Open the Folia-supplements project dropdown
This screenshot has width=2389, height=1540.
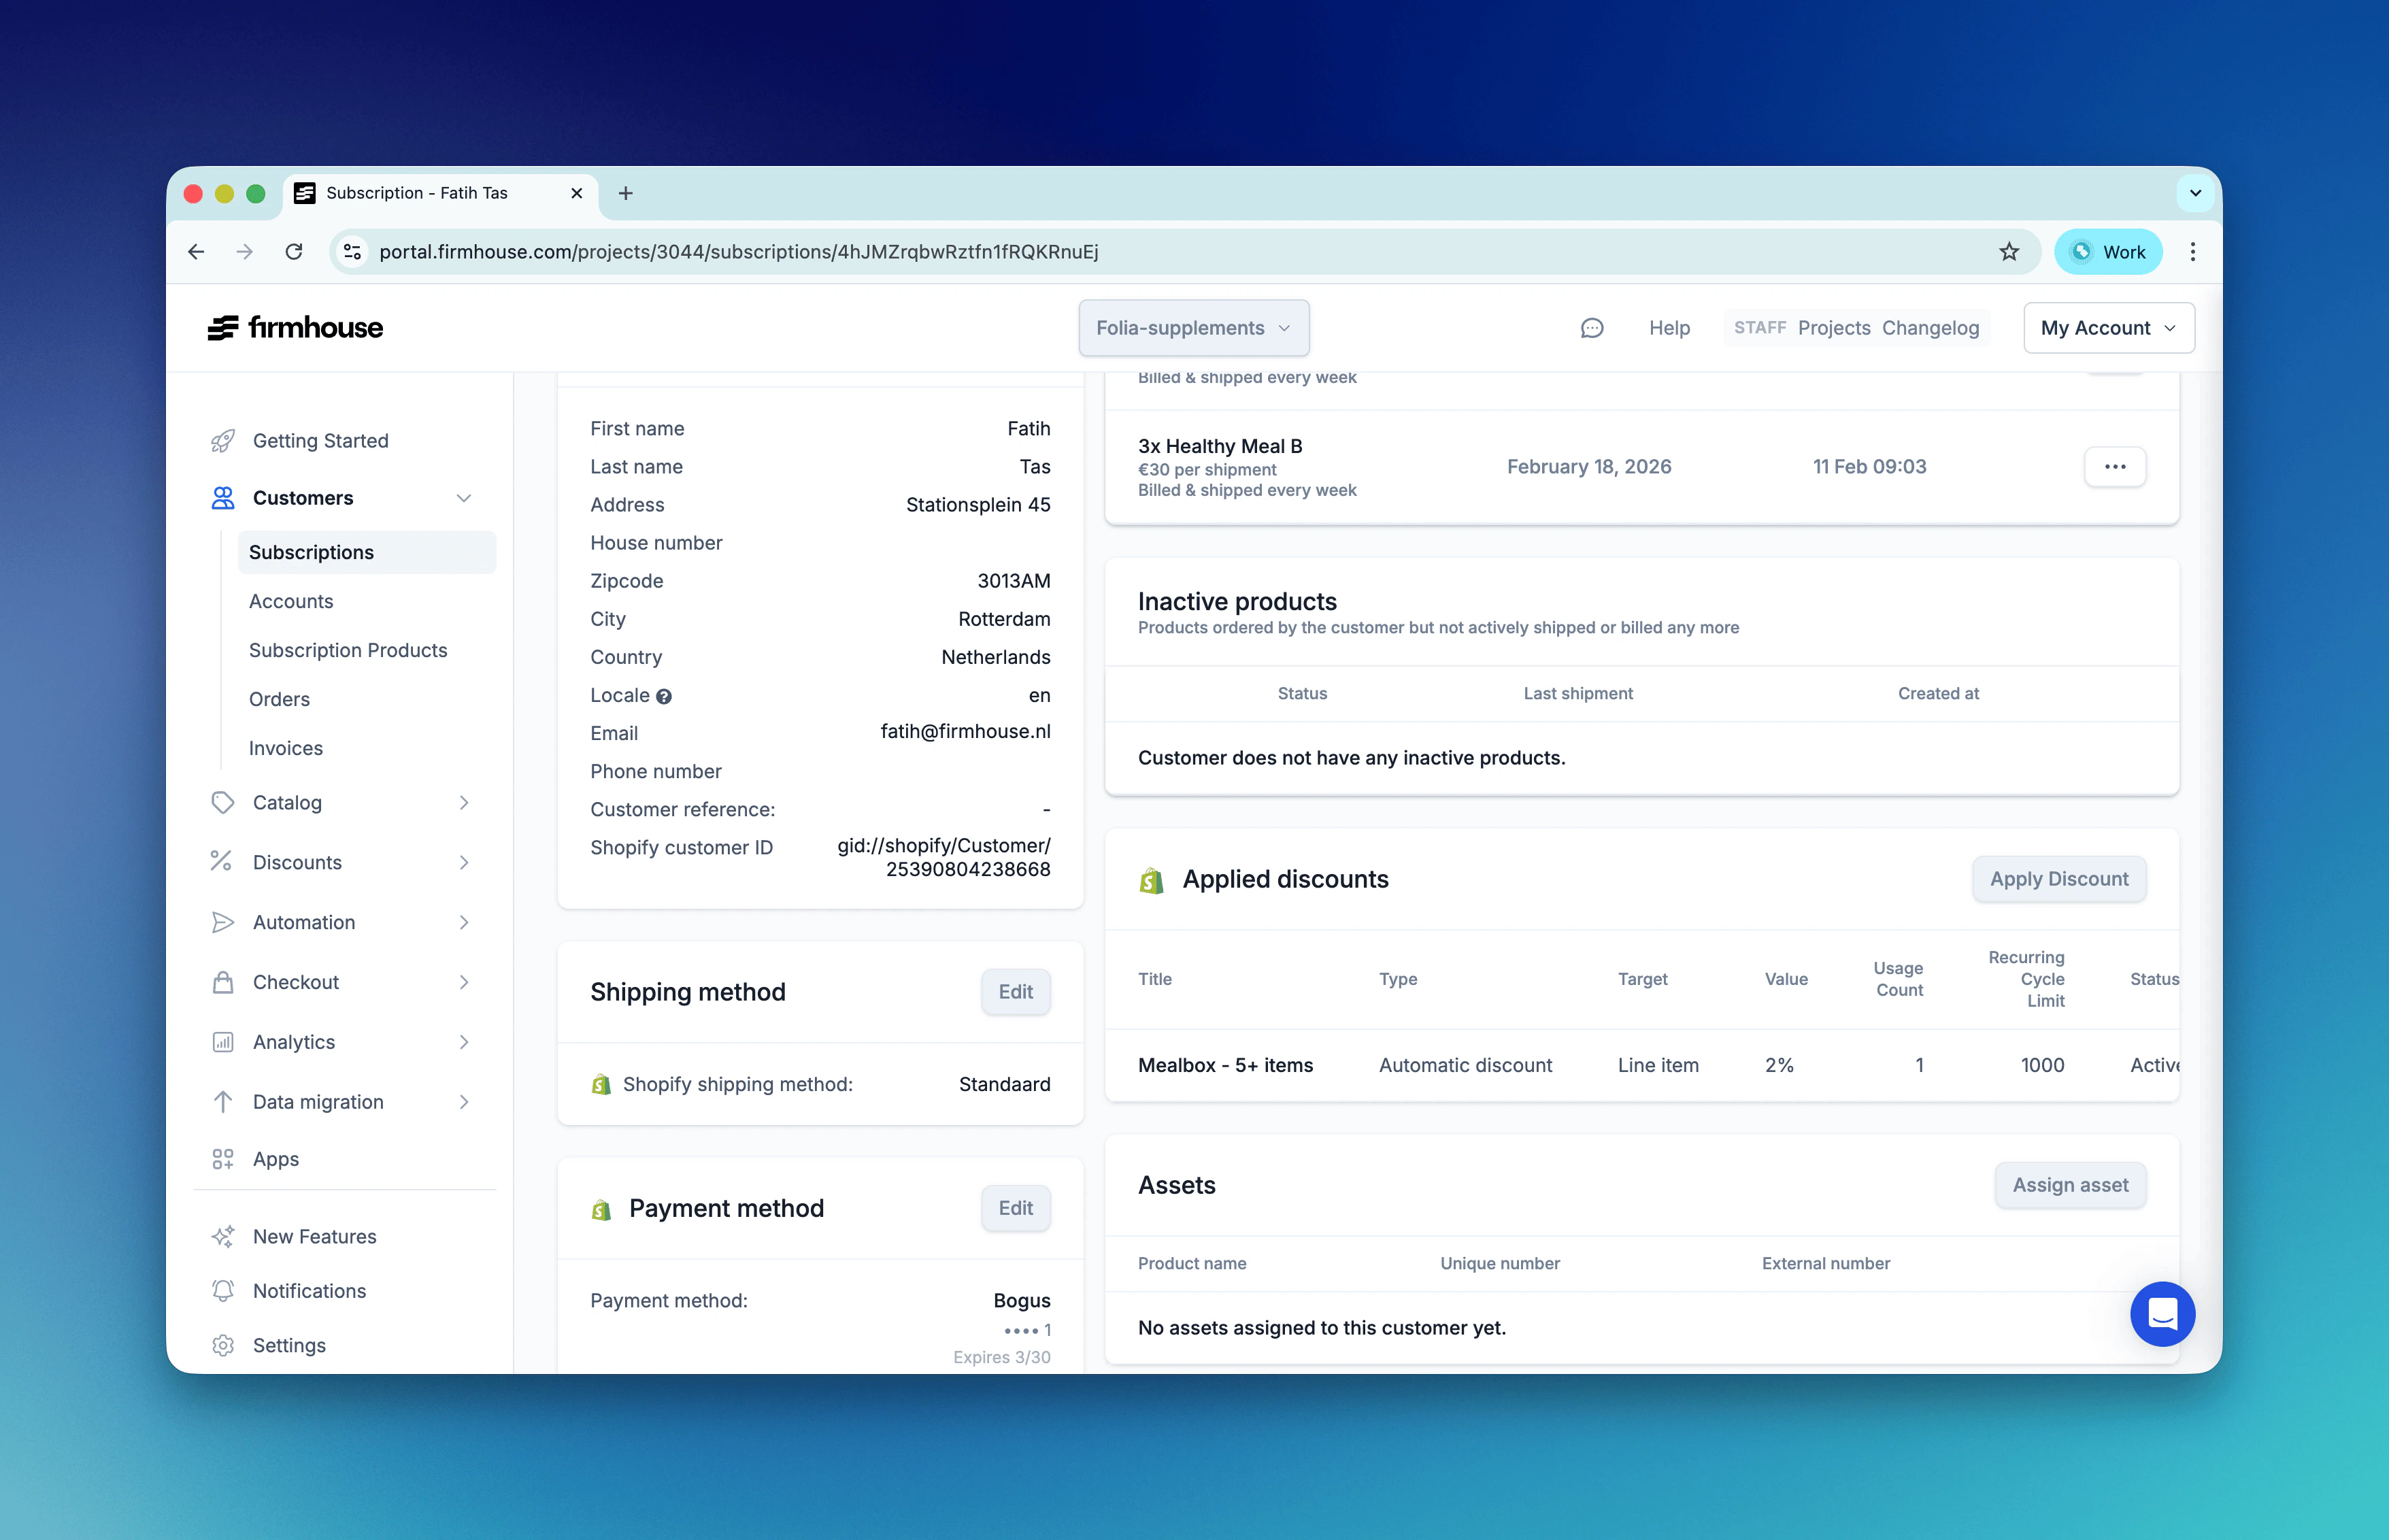(1193, 327)
